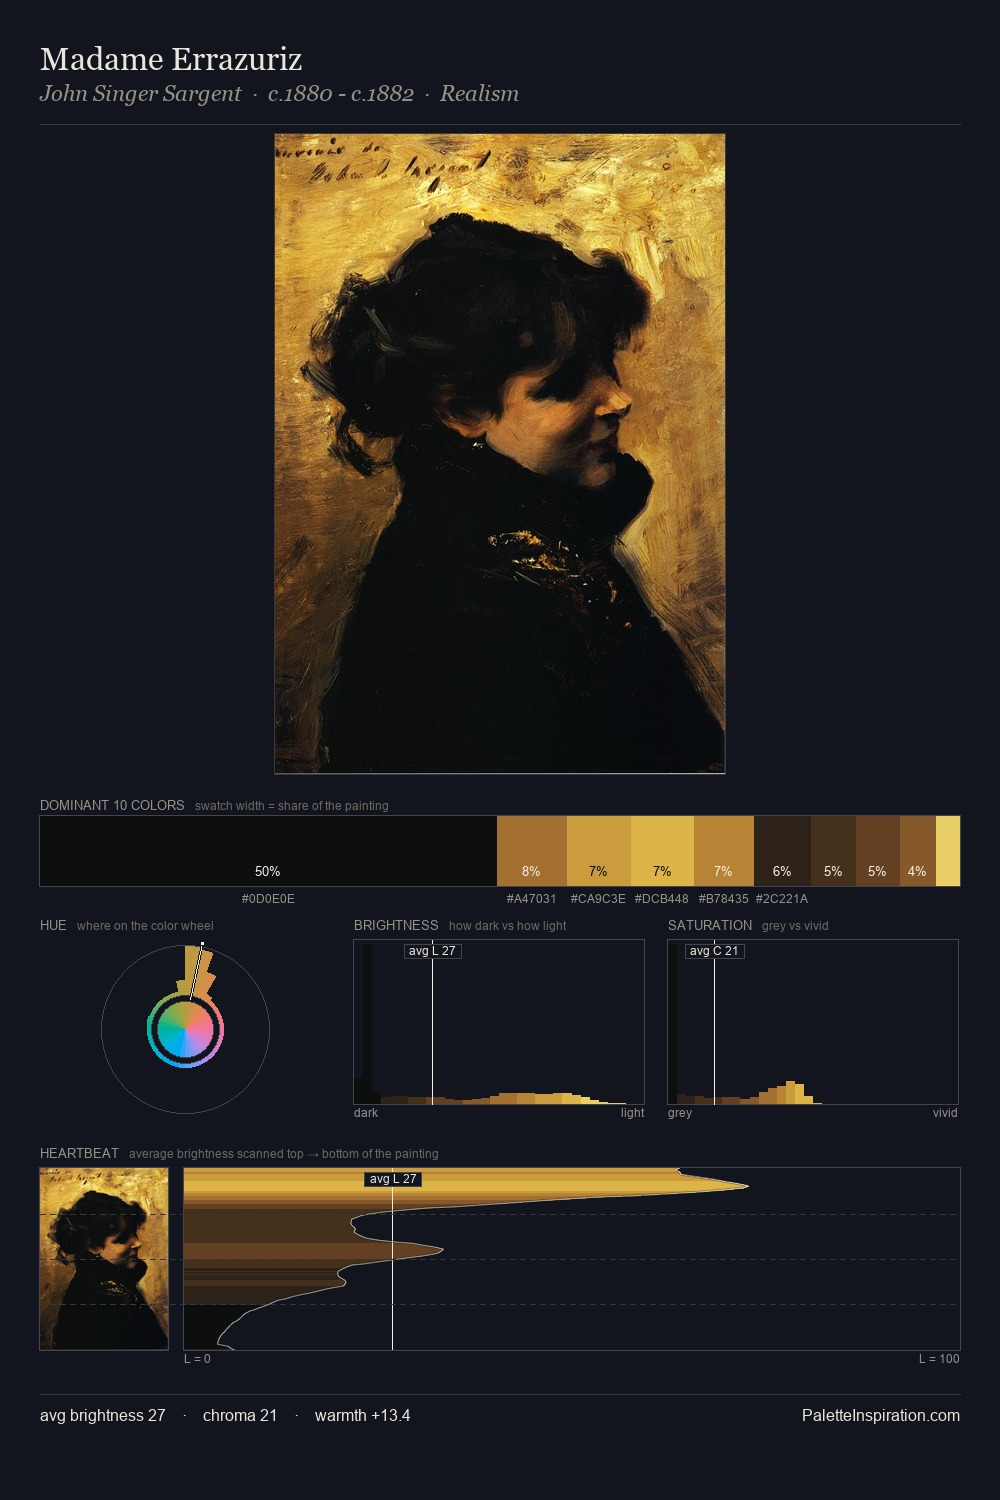1000x1500 pixels.
Task: Click the "BRIGHTNESS" section heading
Action: pyautogui.click(x=396, y=925)
